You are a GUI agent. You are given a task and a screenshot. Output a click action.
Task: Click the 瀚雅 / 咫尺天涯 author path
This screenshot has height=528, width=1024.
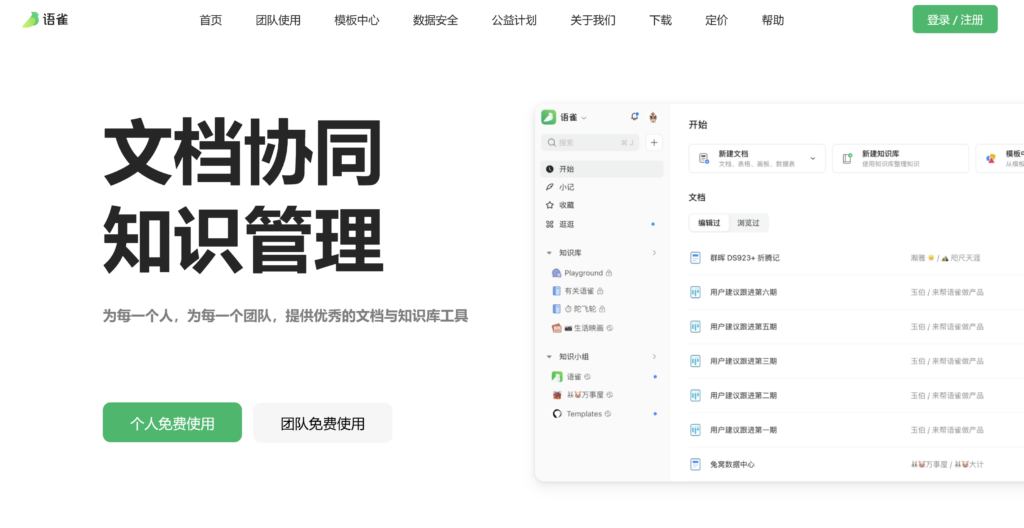(946, 257)
